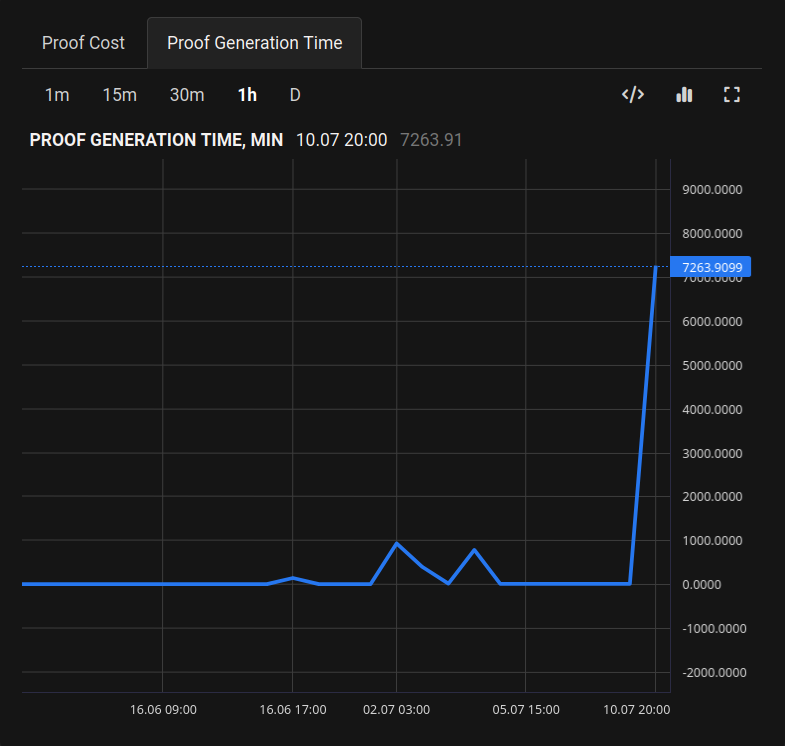Select the 10.07 20:00 time marker

point(636,710)
